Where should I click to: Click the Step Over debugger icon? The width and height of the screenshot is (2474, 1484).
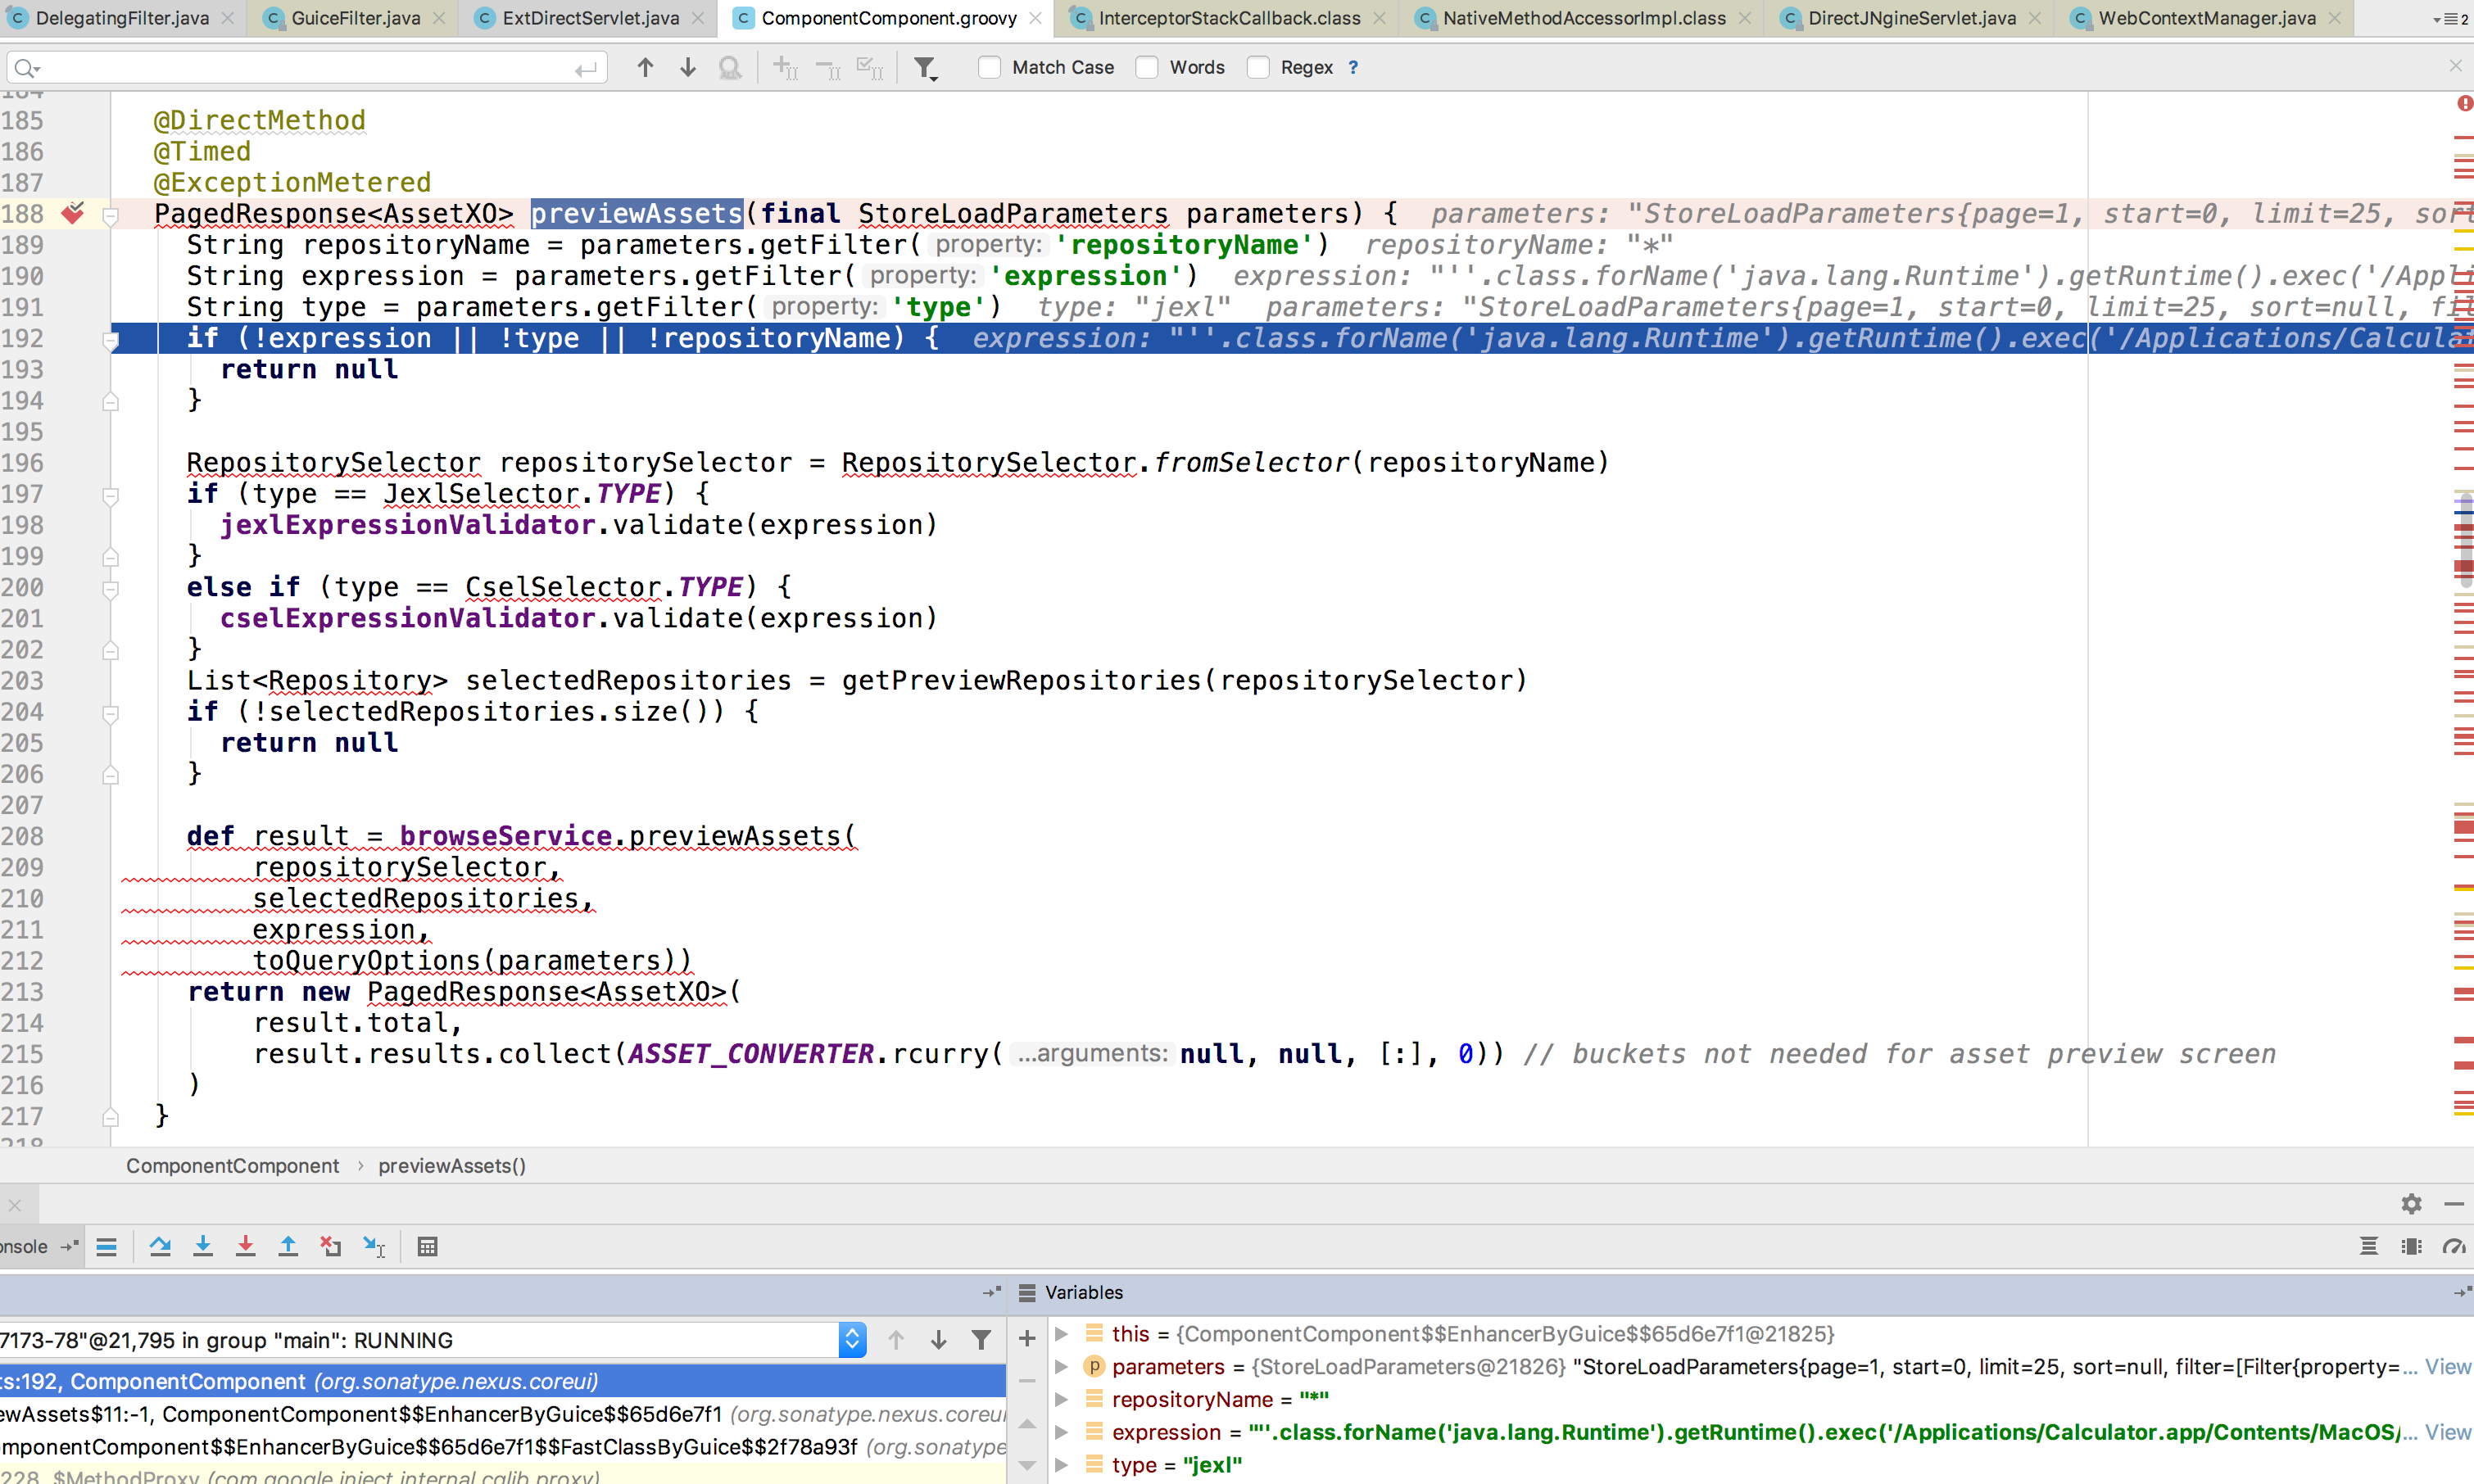[160, 1246]
